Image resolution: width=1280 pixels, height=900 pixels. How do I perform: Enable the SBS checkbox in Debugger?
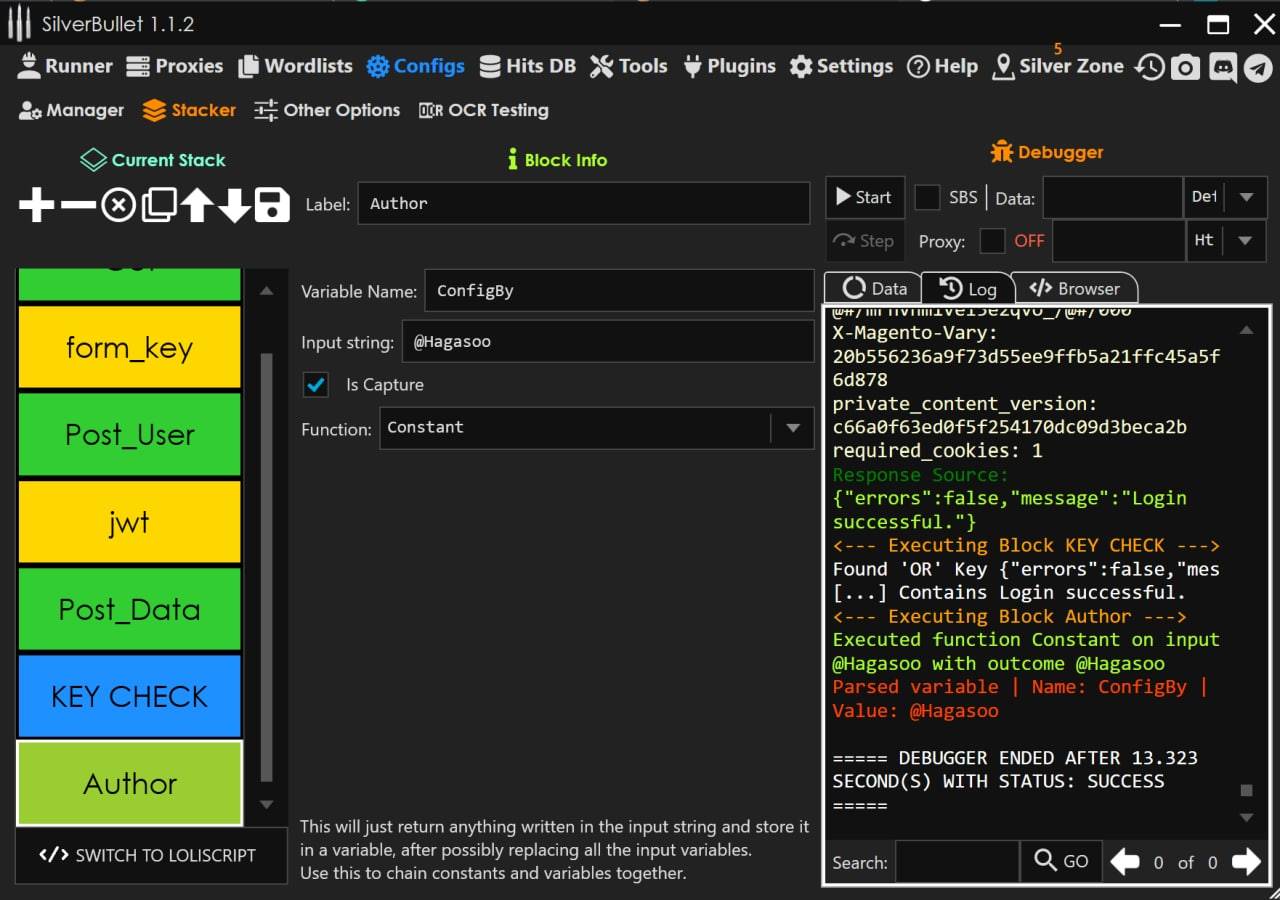[x=928, y=197]
